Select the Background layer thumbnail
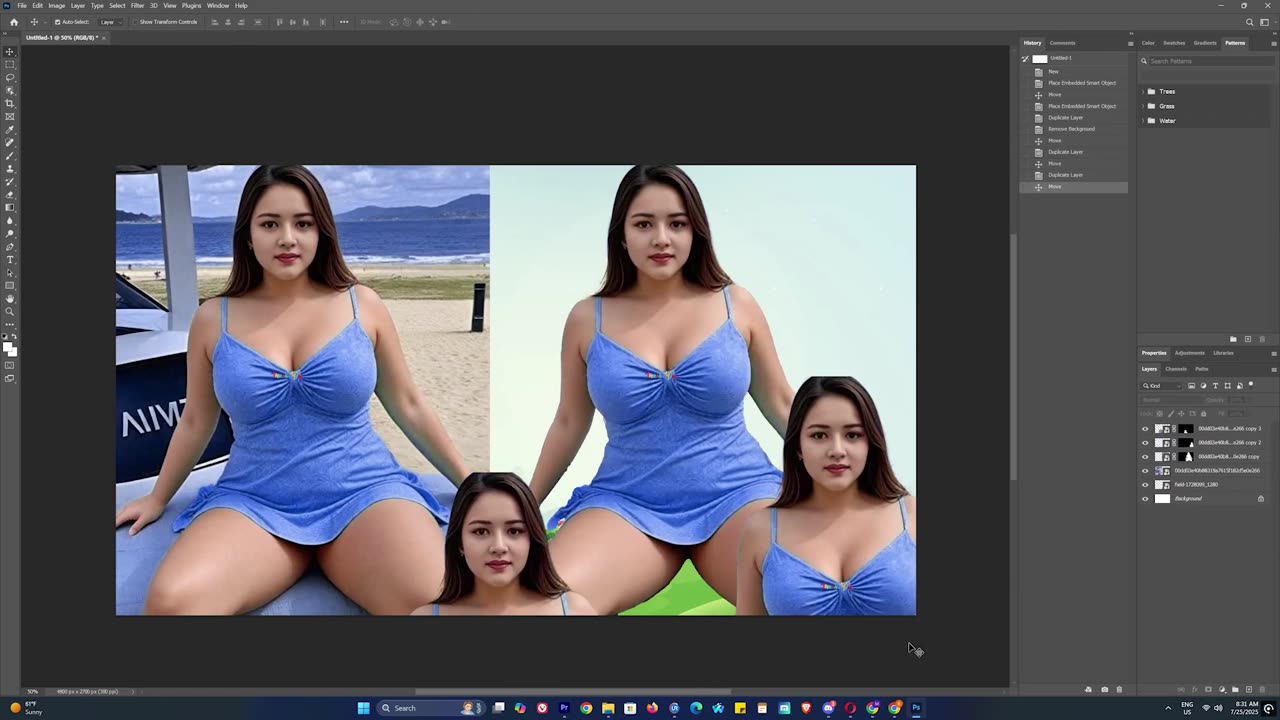 [1162, 499]
